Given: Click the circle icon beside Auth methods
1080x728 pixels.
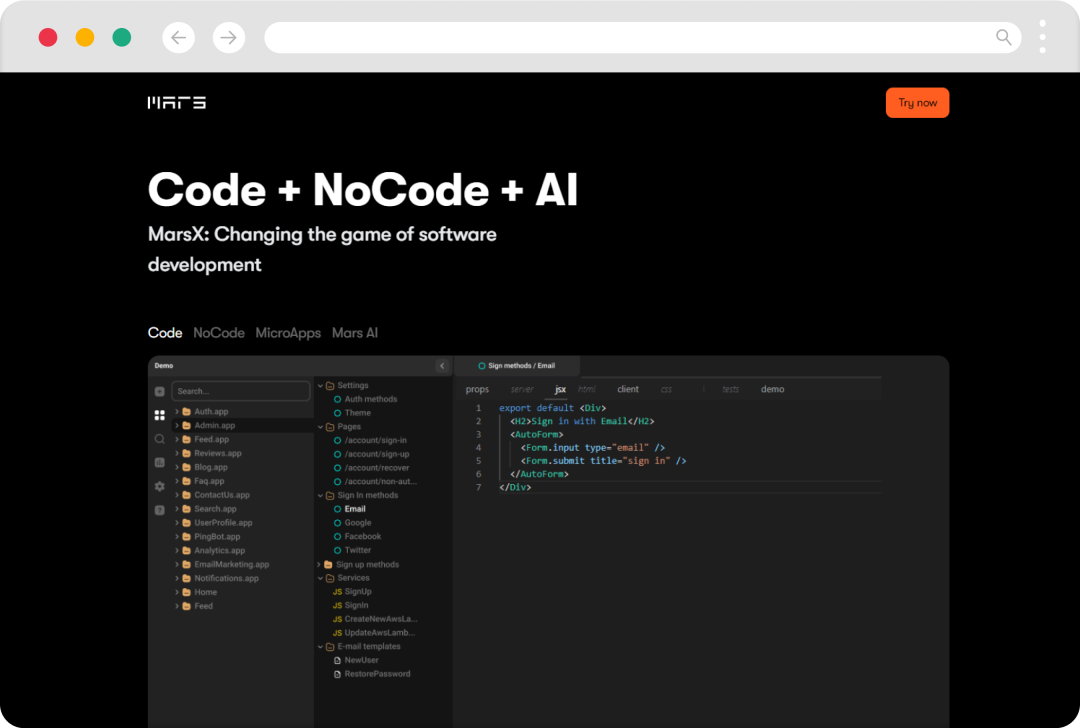Looking at the screenshot, I should point(338,399).
